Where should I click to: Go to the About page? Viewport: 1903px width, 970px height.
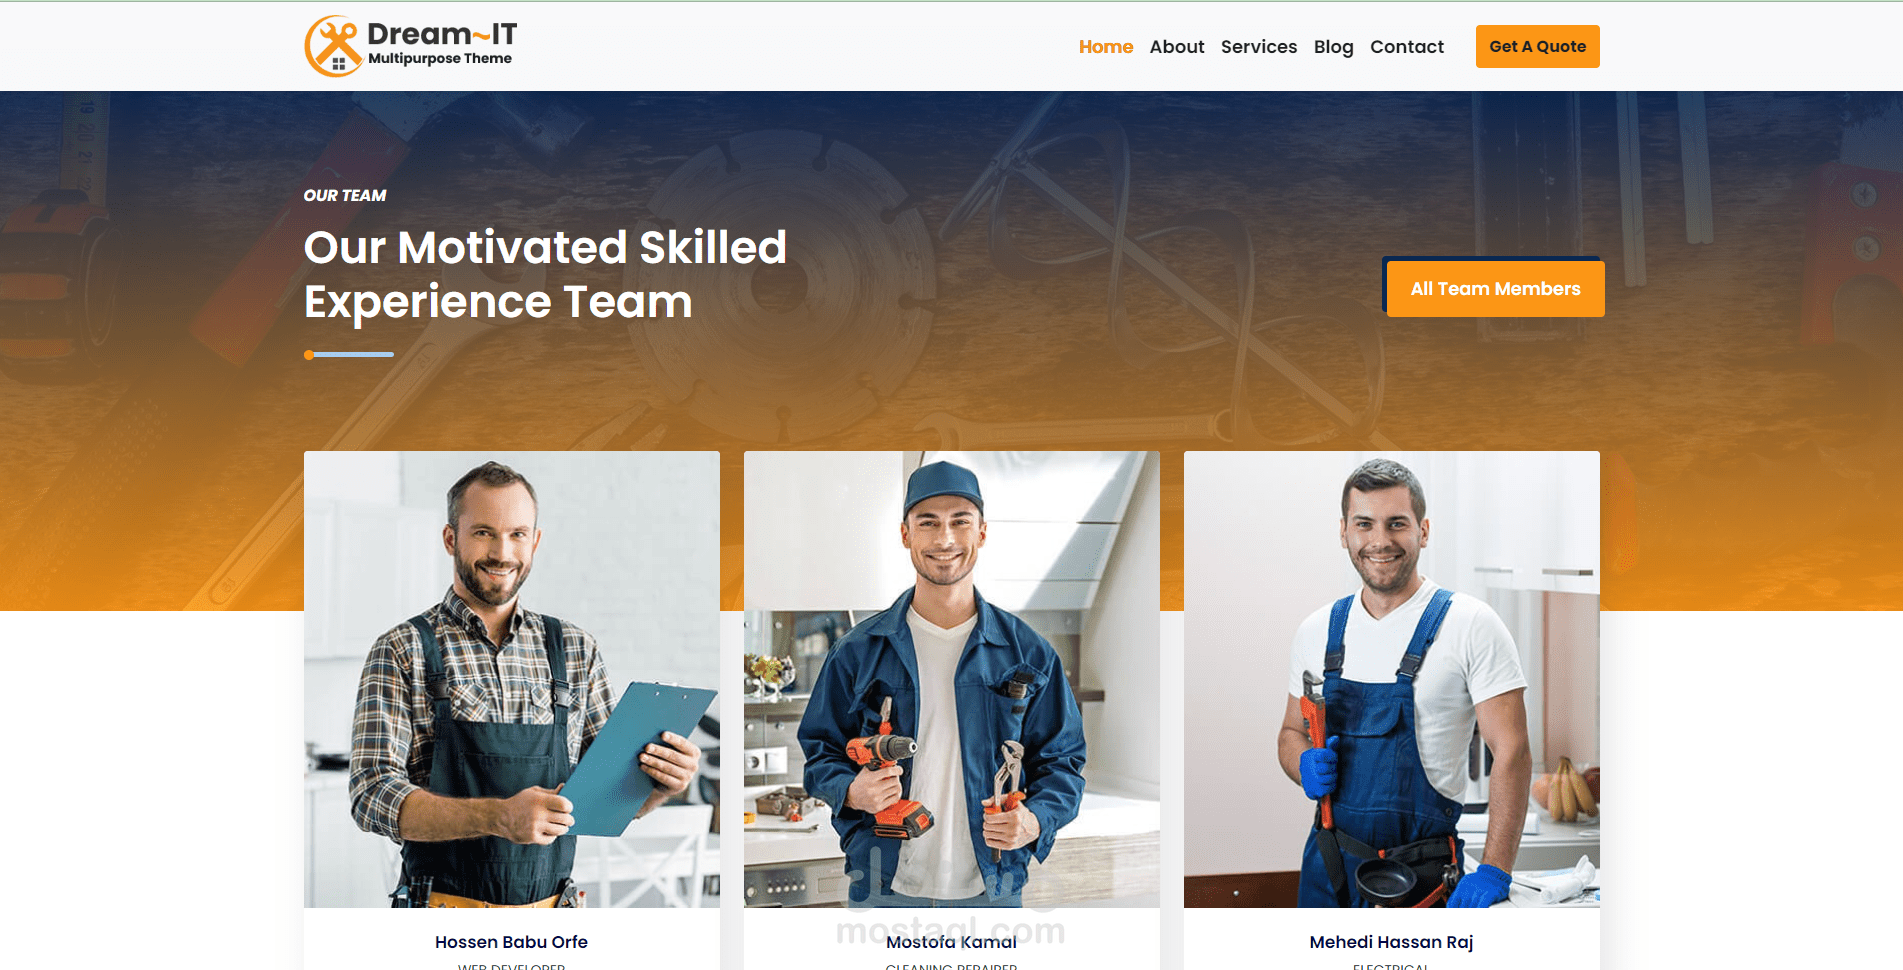coord(1177,47)
